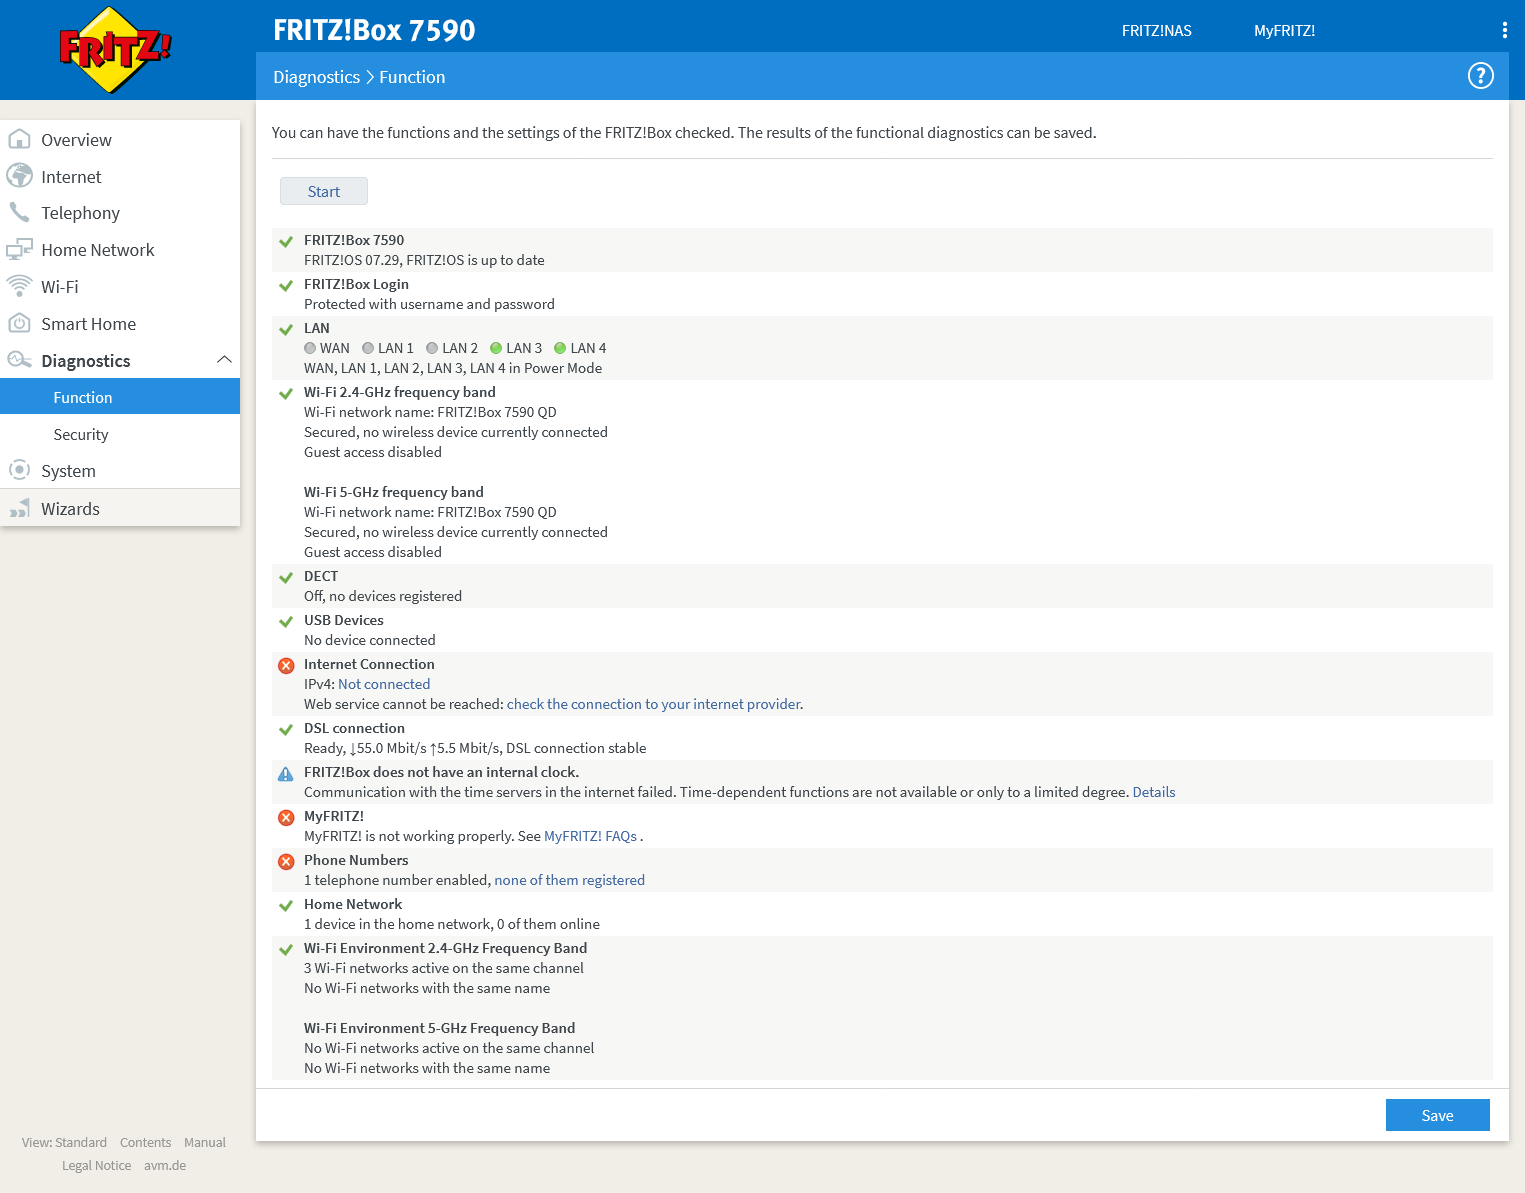The height and width of the screenshot is (1193, 1525).
Task: Click the green checkmark beside DECT
Action: 286,577
